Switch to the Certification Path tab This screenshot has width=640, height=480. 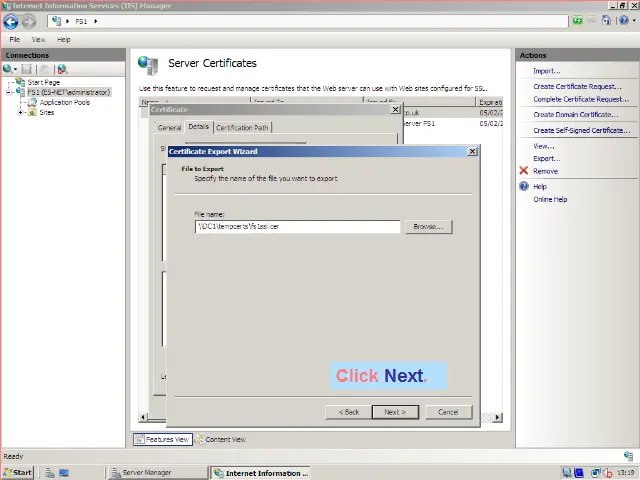242,128
